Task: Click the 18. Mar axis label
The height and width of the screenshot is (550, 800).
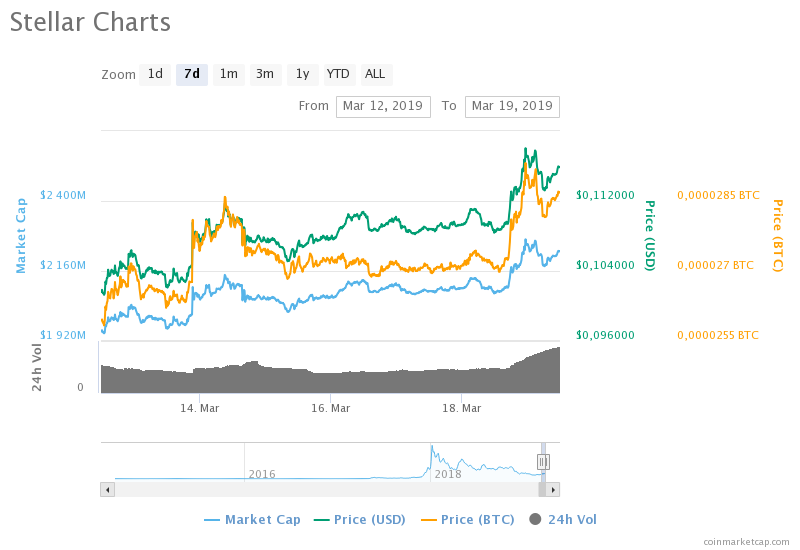Action: pos(462,408)
